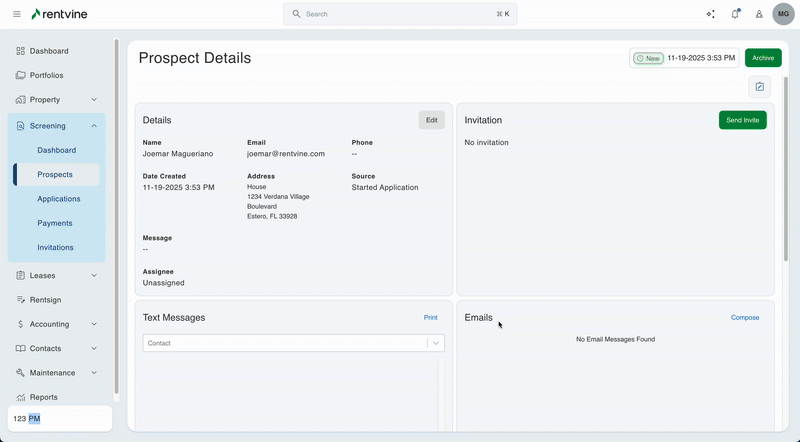800x442 pixels.
Task: Select Applications under Screening
Action: click(x=59, y=199)
